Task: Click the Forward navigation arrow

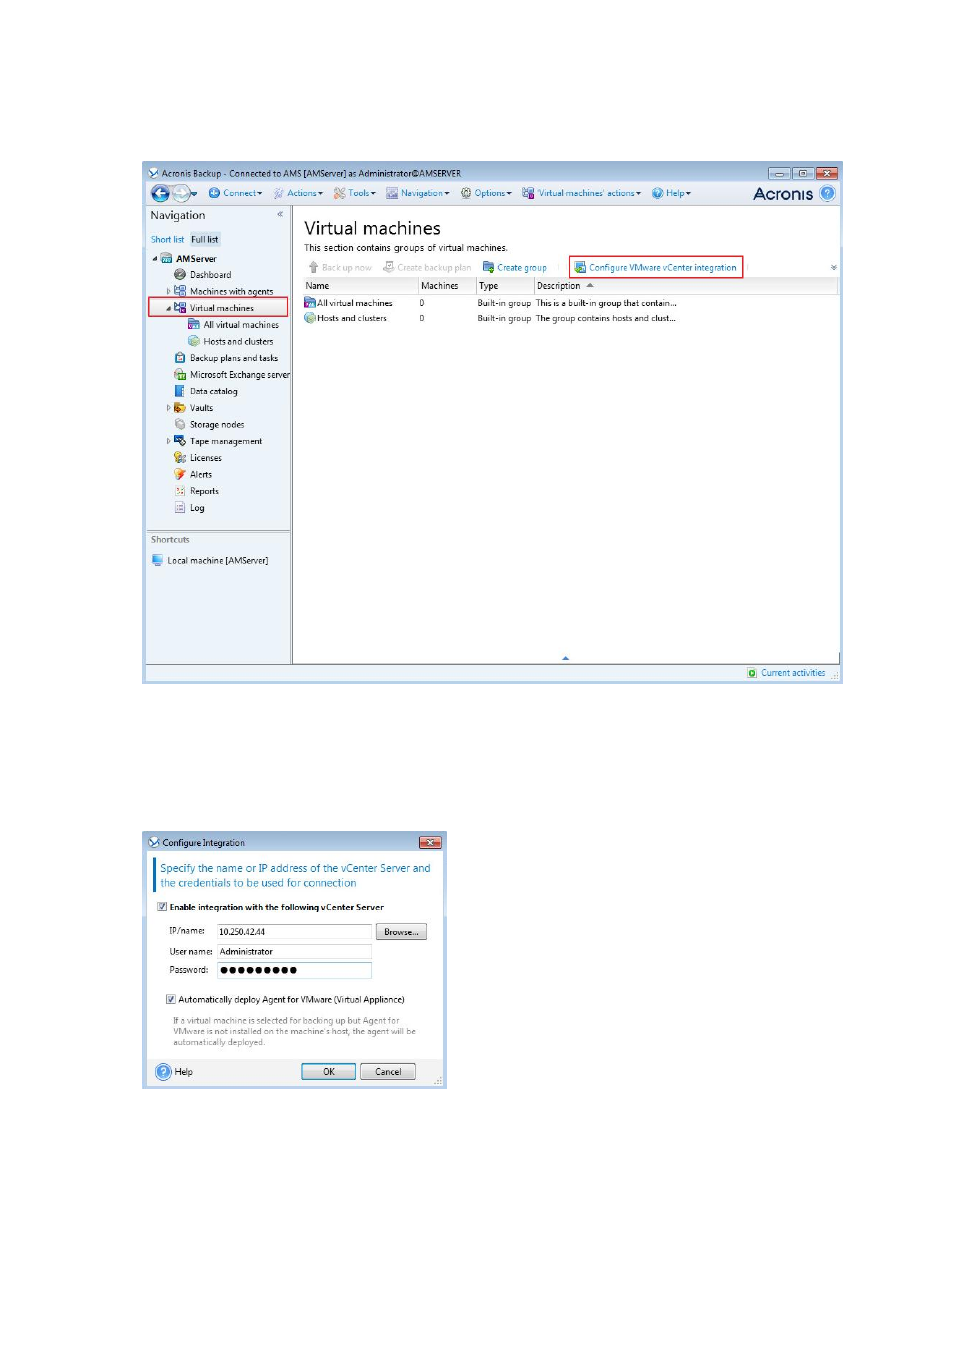Action: tap(181, 194)
